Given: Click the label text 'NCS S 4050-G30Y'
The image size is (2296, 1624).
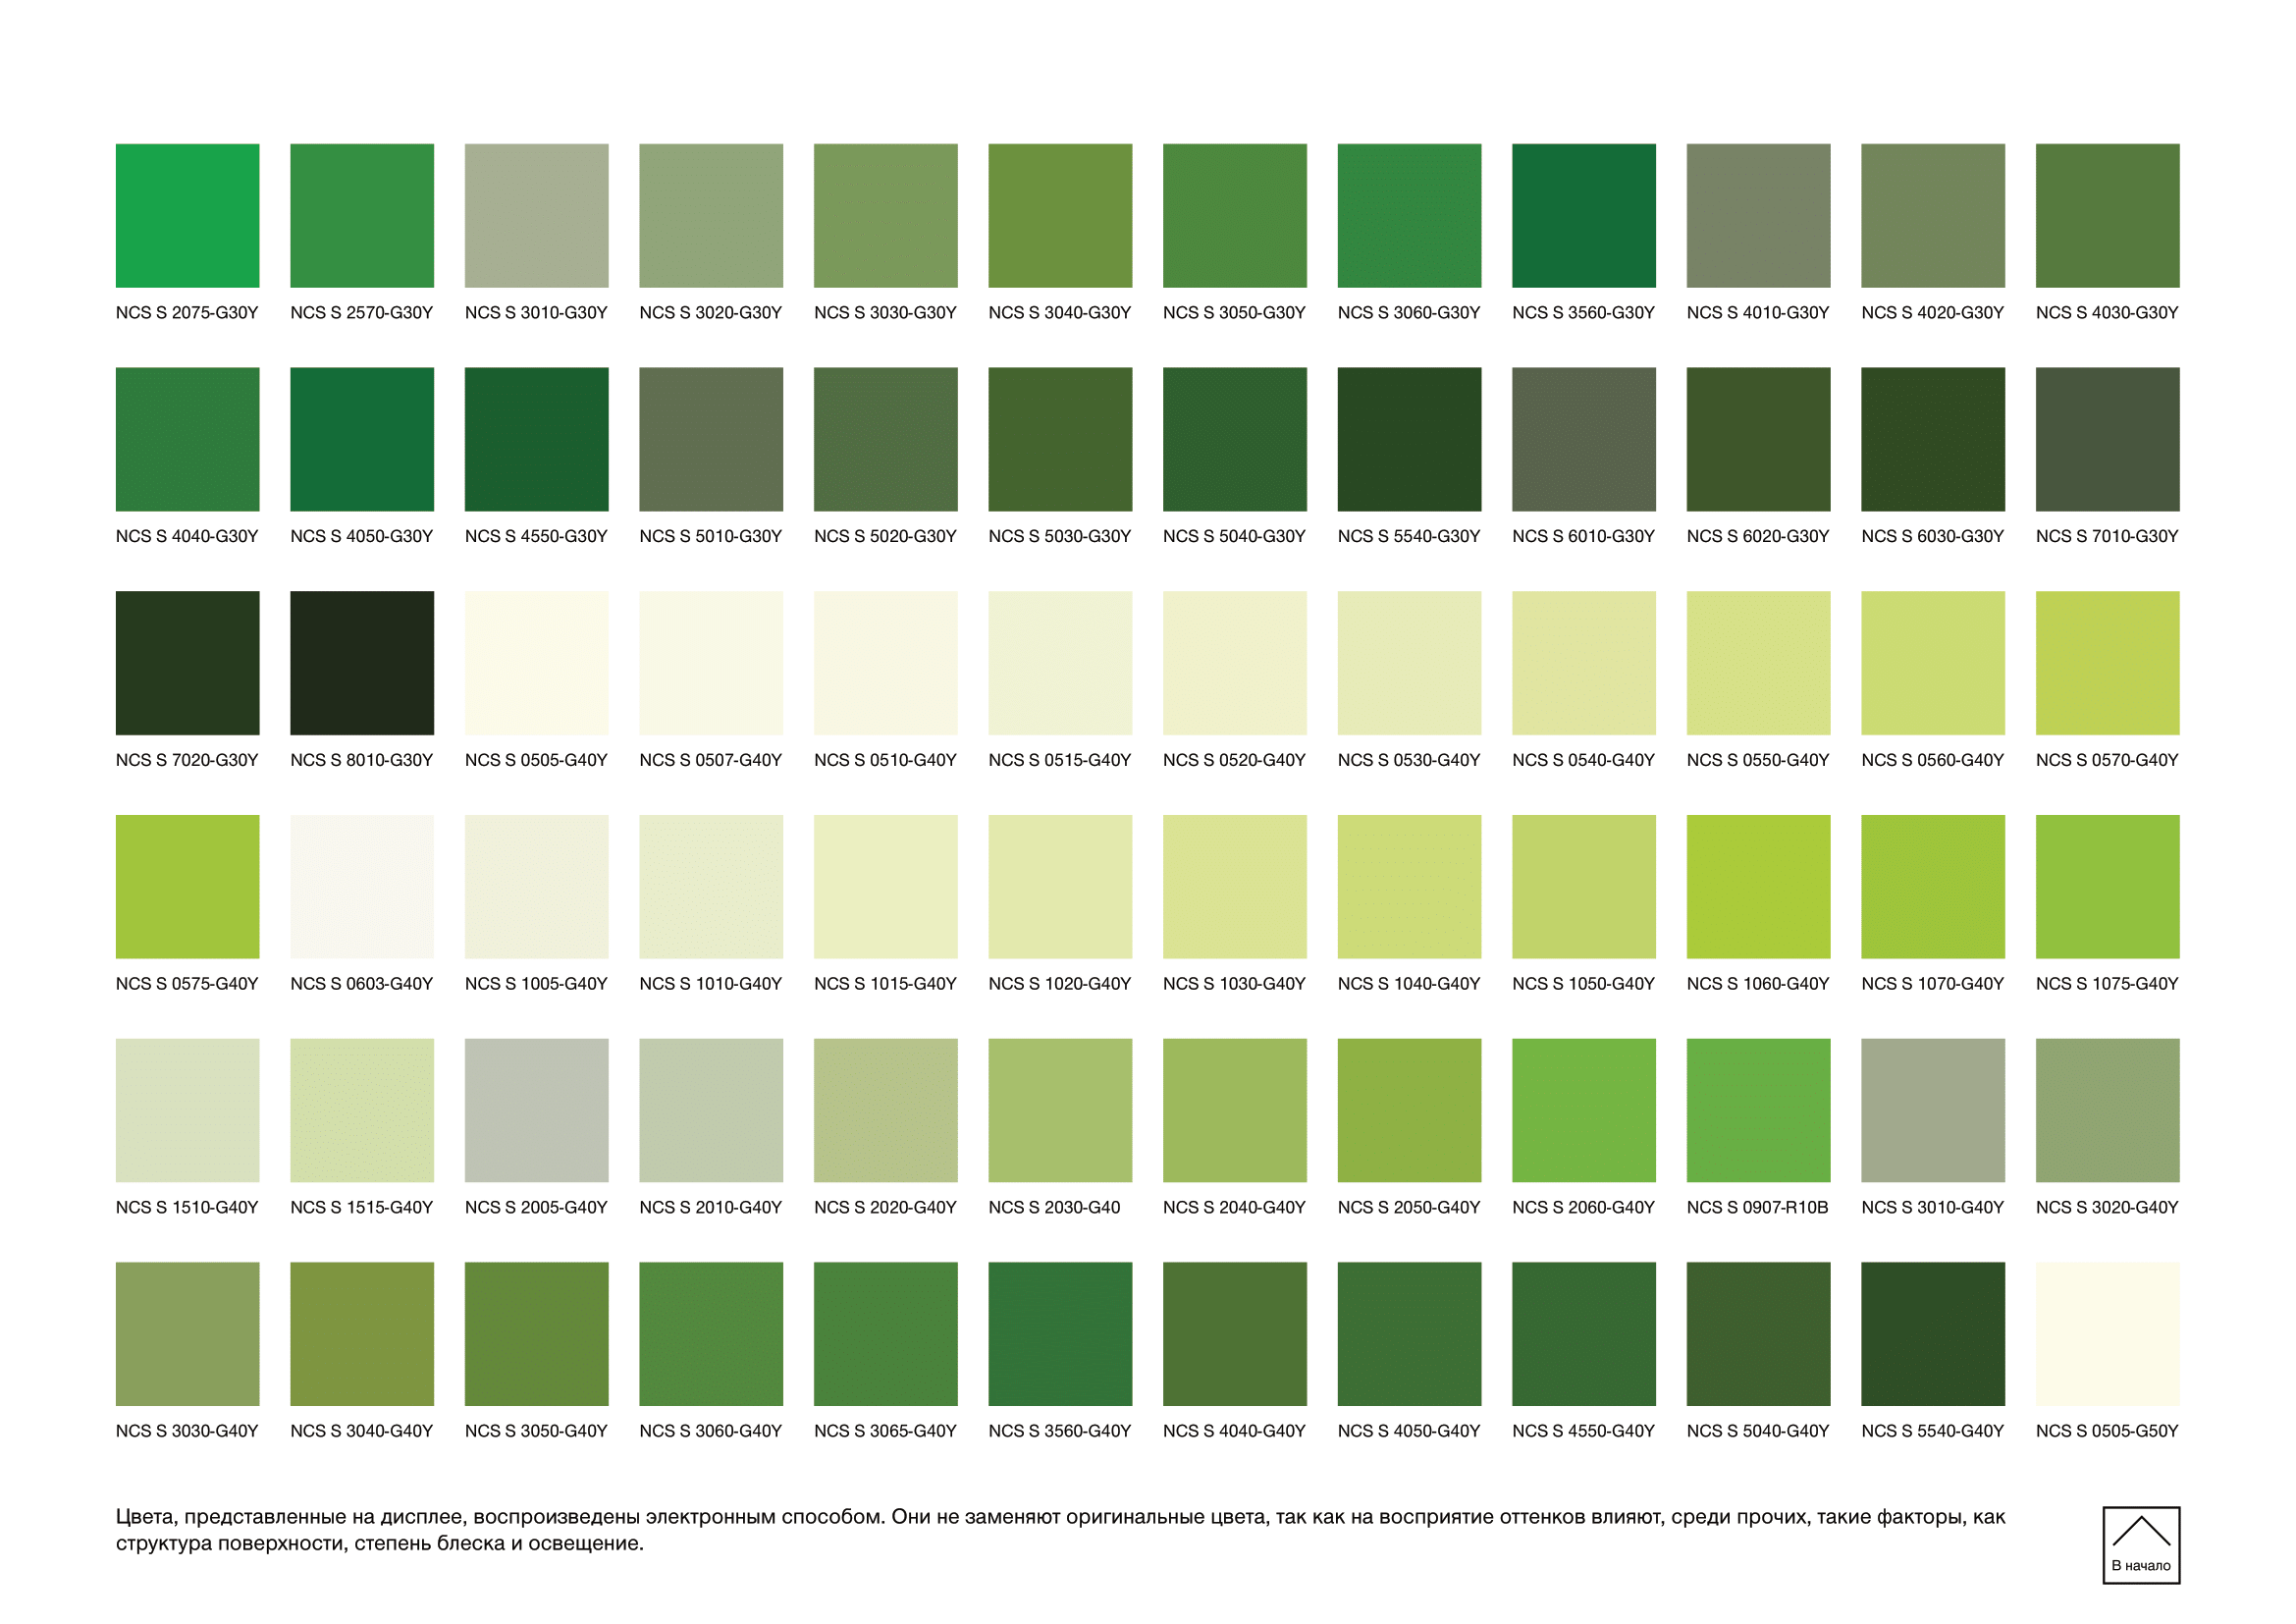Looking at the screenshot, I should tap(361, 537).
